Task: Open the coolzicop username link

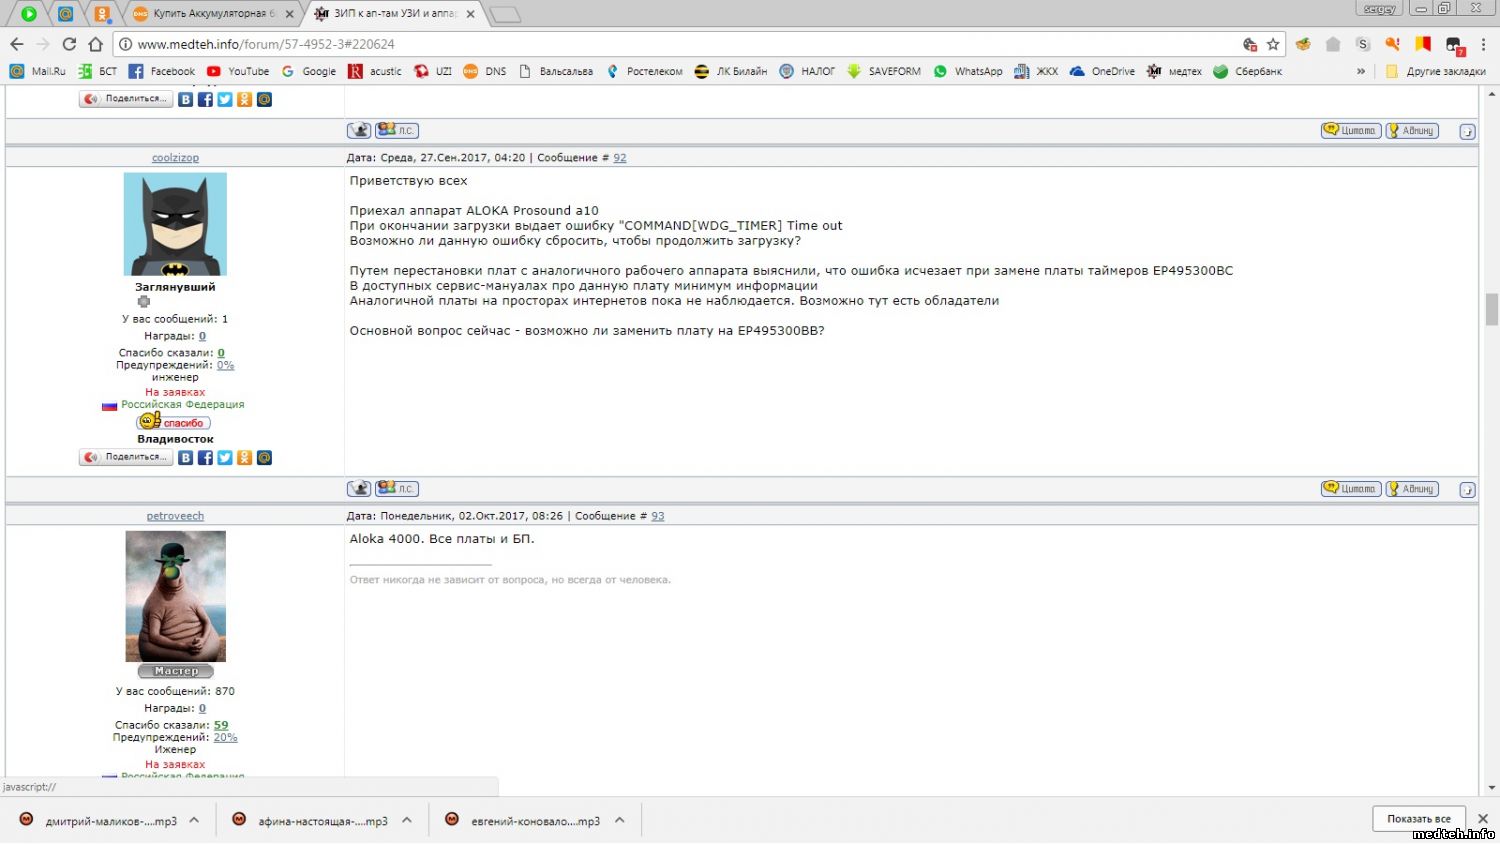Action: 175,158
